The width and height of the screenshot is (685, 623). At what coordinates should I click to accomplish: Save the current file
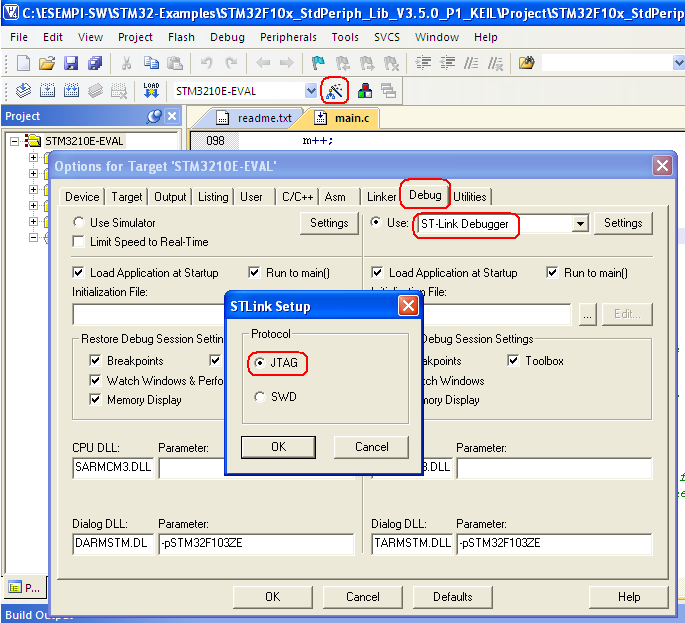point(71,63)
